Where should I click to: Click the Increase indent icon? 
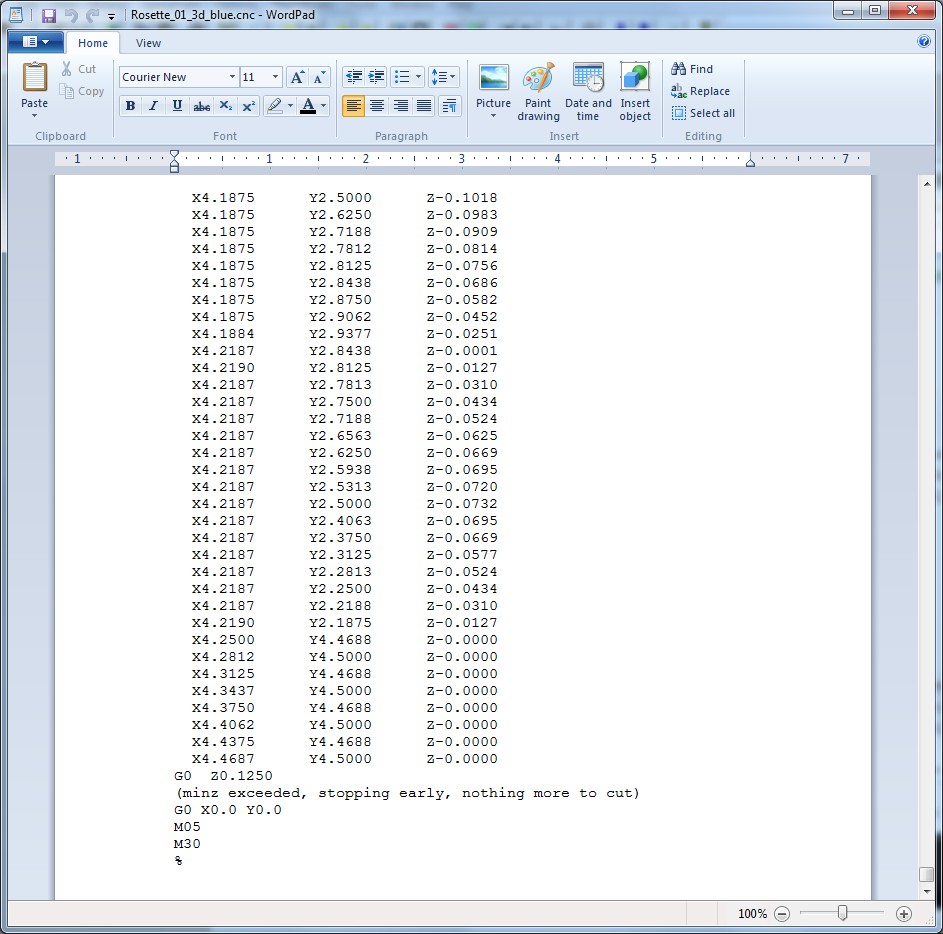[377, 77]
